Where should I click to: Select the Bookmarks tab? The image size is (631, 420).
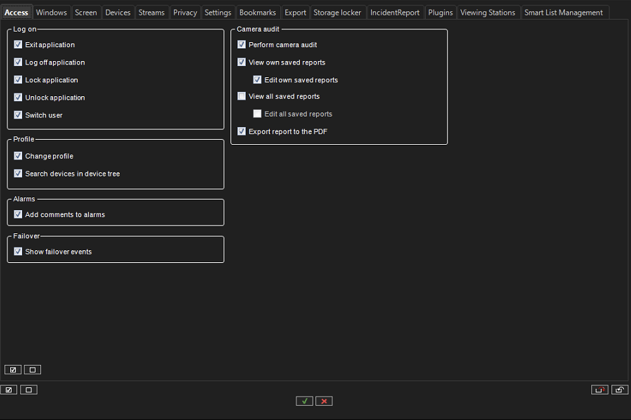(258, 12)
